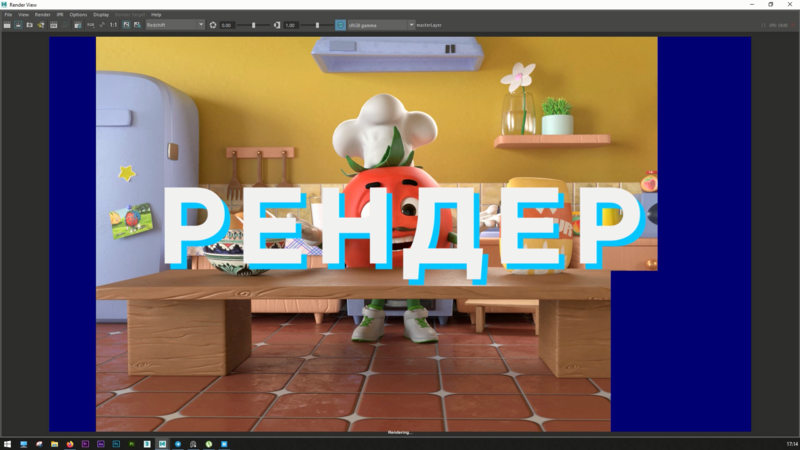Open the Render Settings icon
The width and height of the screenshot is (800, 450).
pyautogui.click(x=78, y=25)
